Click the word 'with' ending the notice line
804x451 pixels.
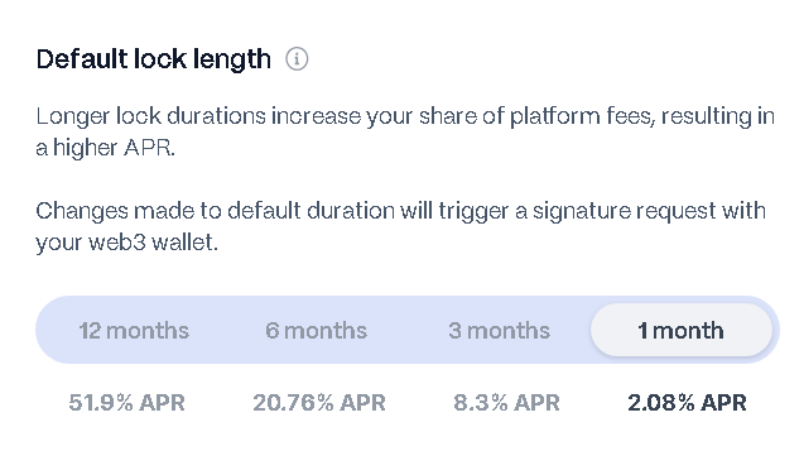[x=748, y=213]
